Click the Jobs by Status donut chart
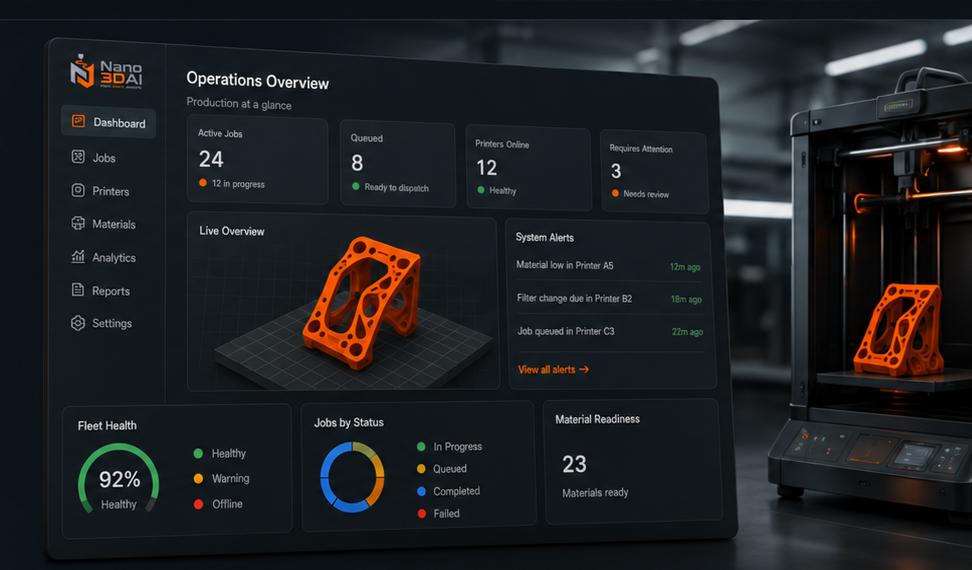Screen dimensions: 972x570 pos(352,477)
